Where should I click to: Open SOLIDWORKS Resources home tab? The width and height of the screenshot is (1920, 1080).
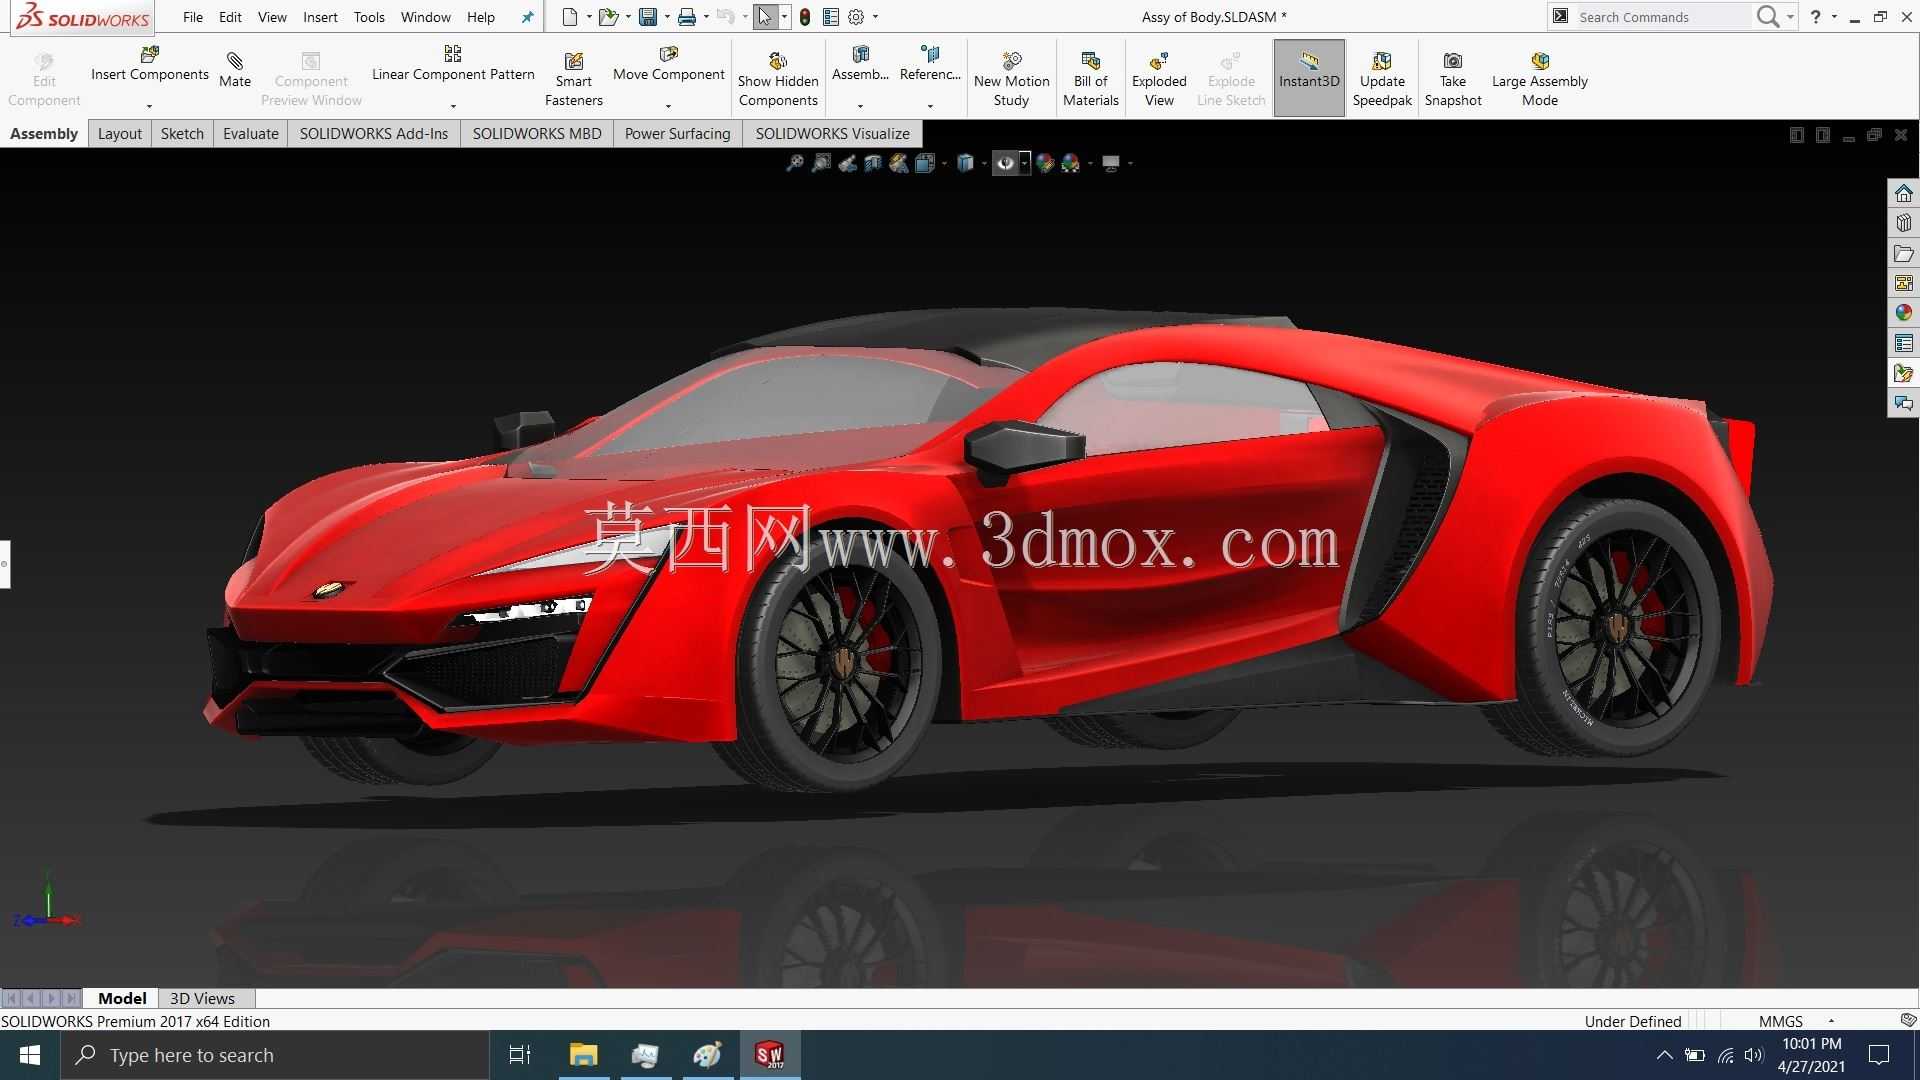coord(1903,193)
